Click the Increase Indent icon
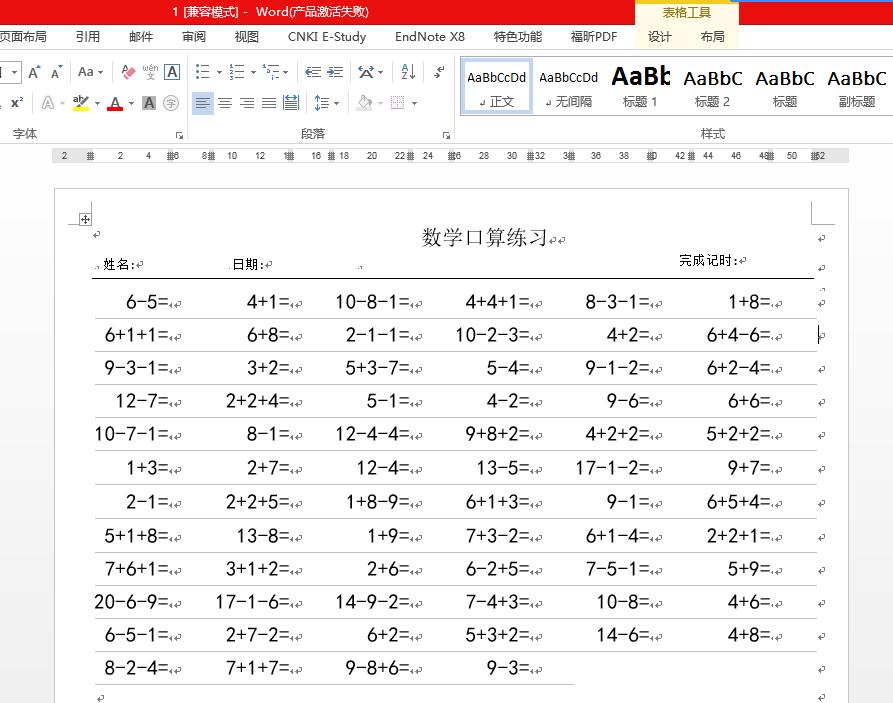The image size is (893, 703). click(336, 70)
